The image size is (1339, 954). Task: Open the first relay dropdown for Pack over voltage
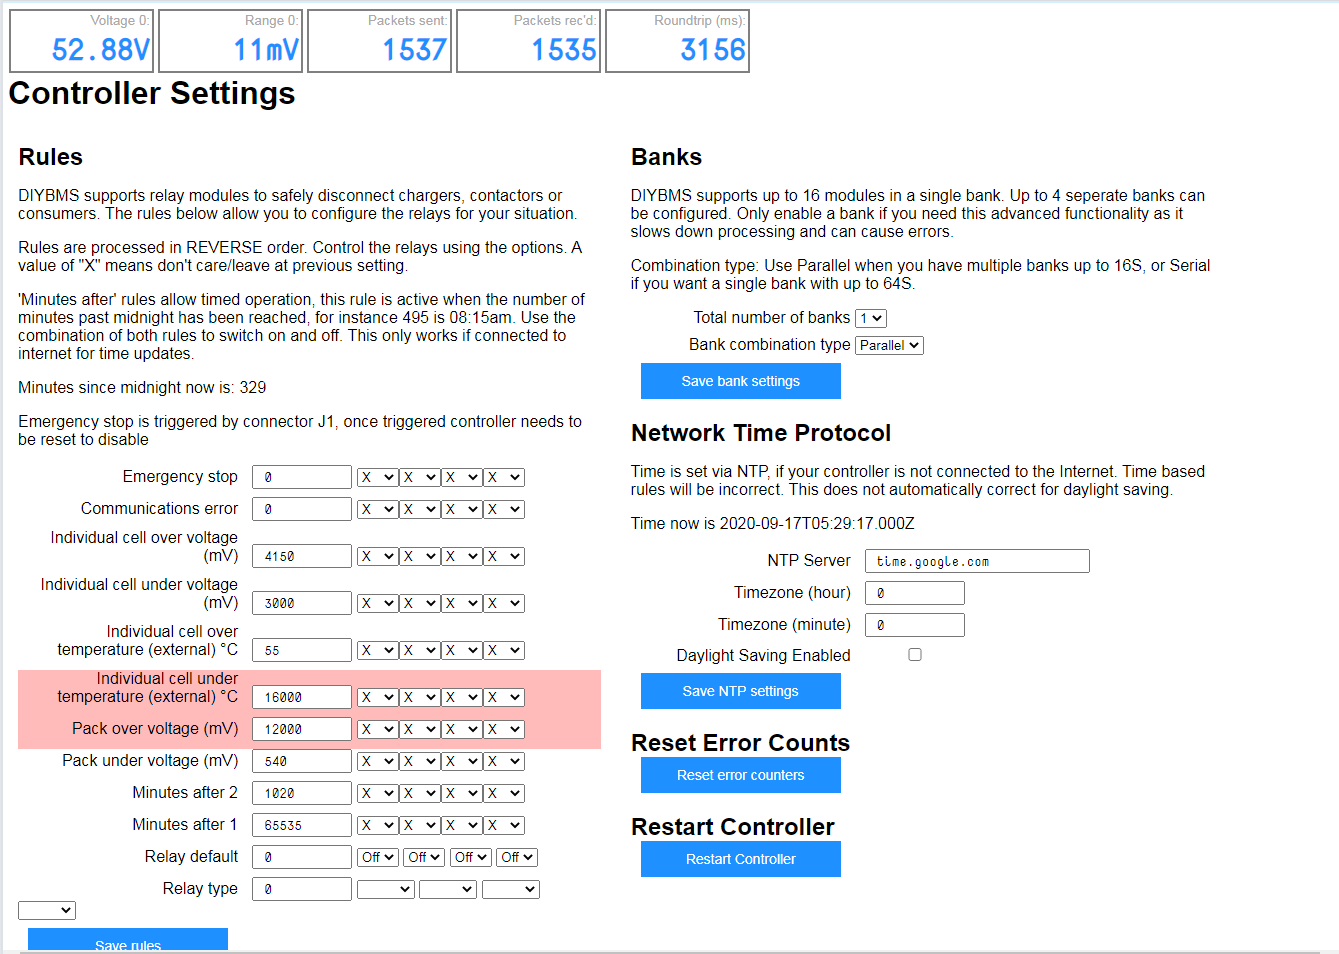378,730
